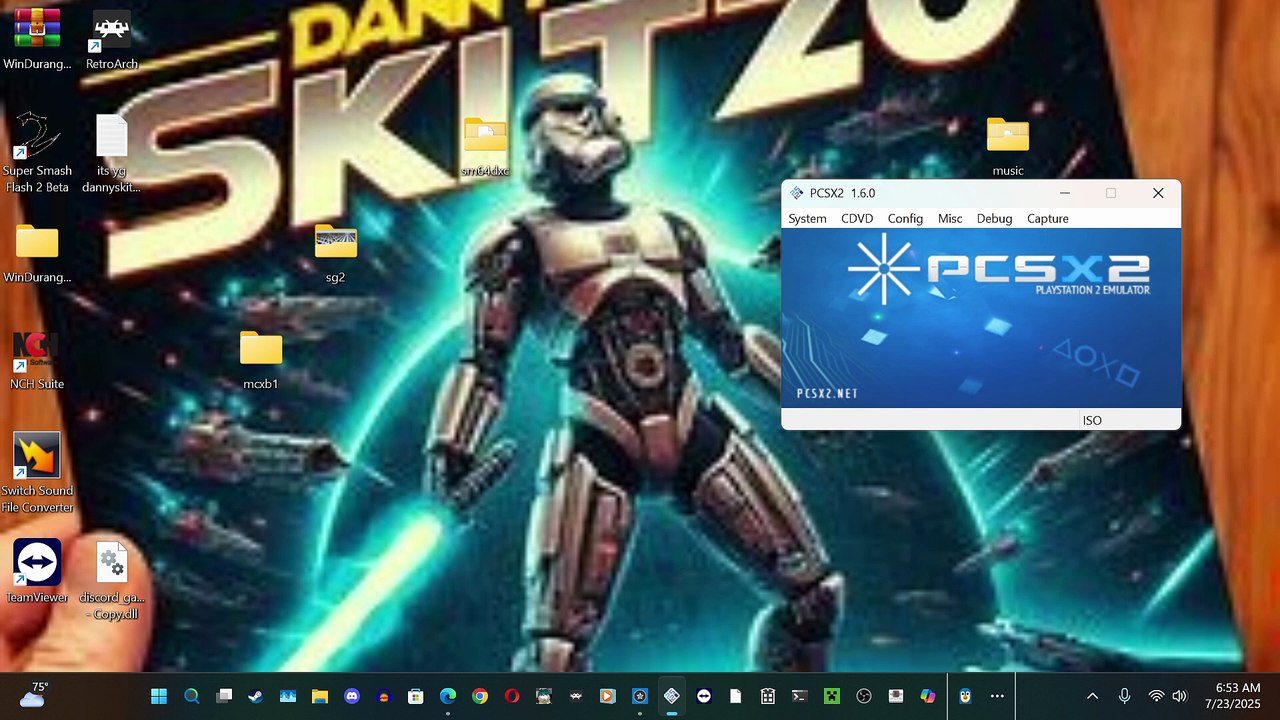
Task: Select the mcxb1 folder icon
Action: point(261,360)
